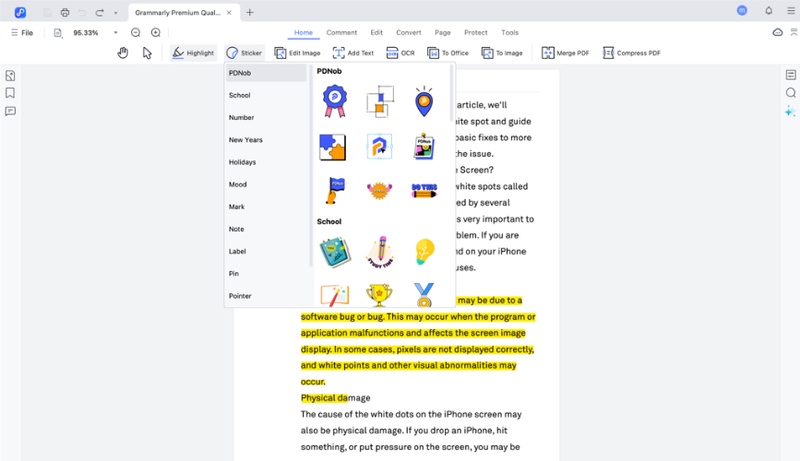
Task: Click the undo arrow icon
Action: 82,12
